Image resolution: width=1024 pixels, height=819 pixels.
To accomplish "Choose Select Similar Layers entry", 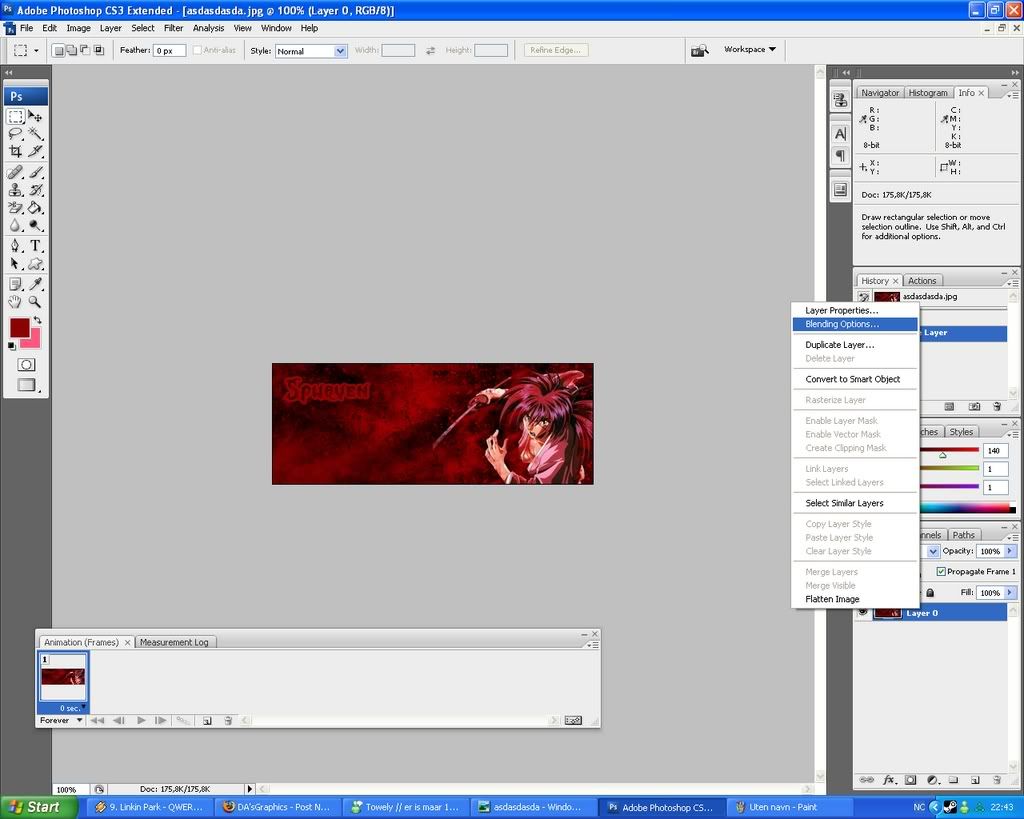I will click(854, 503).
